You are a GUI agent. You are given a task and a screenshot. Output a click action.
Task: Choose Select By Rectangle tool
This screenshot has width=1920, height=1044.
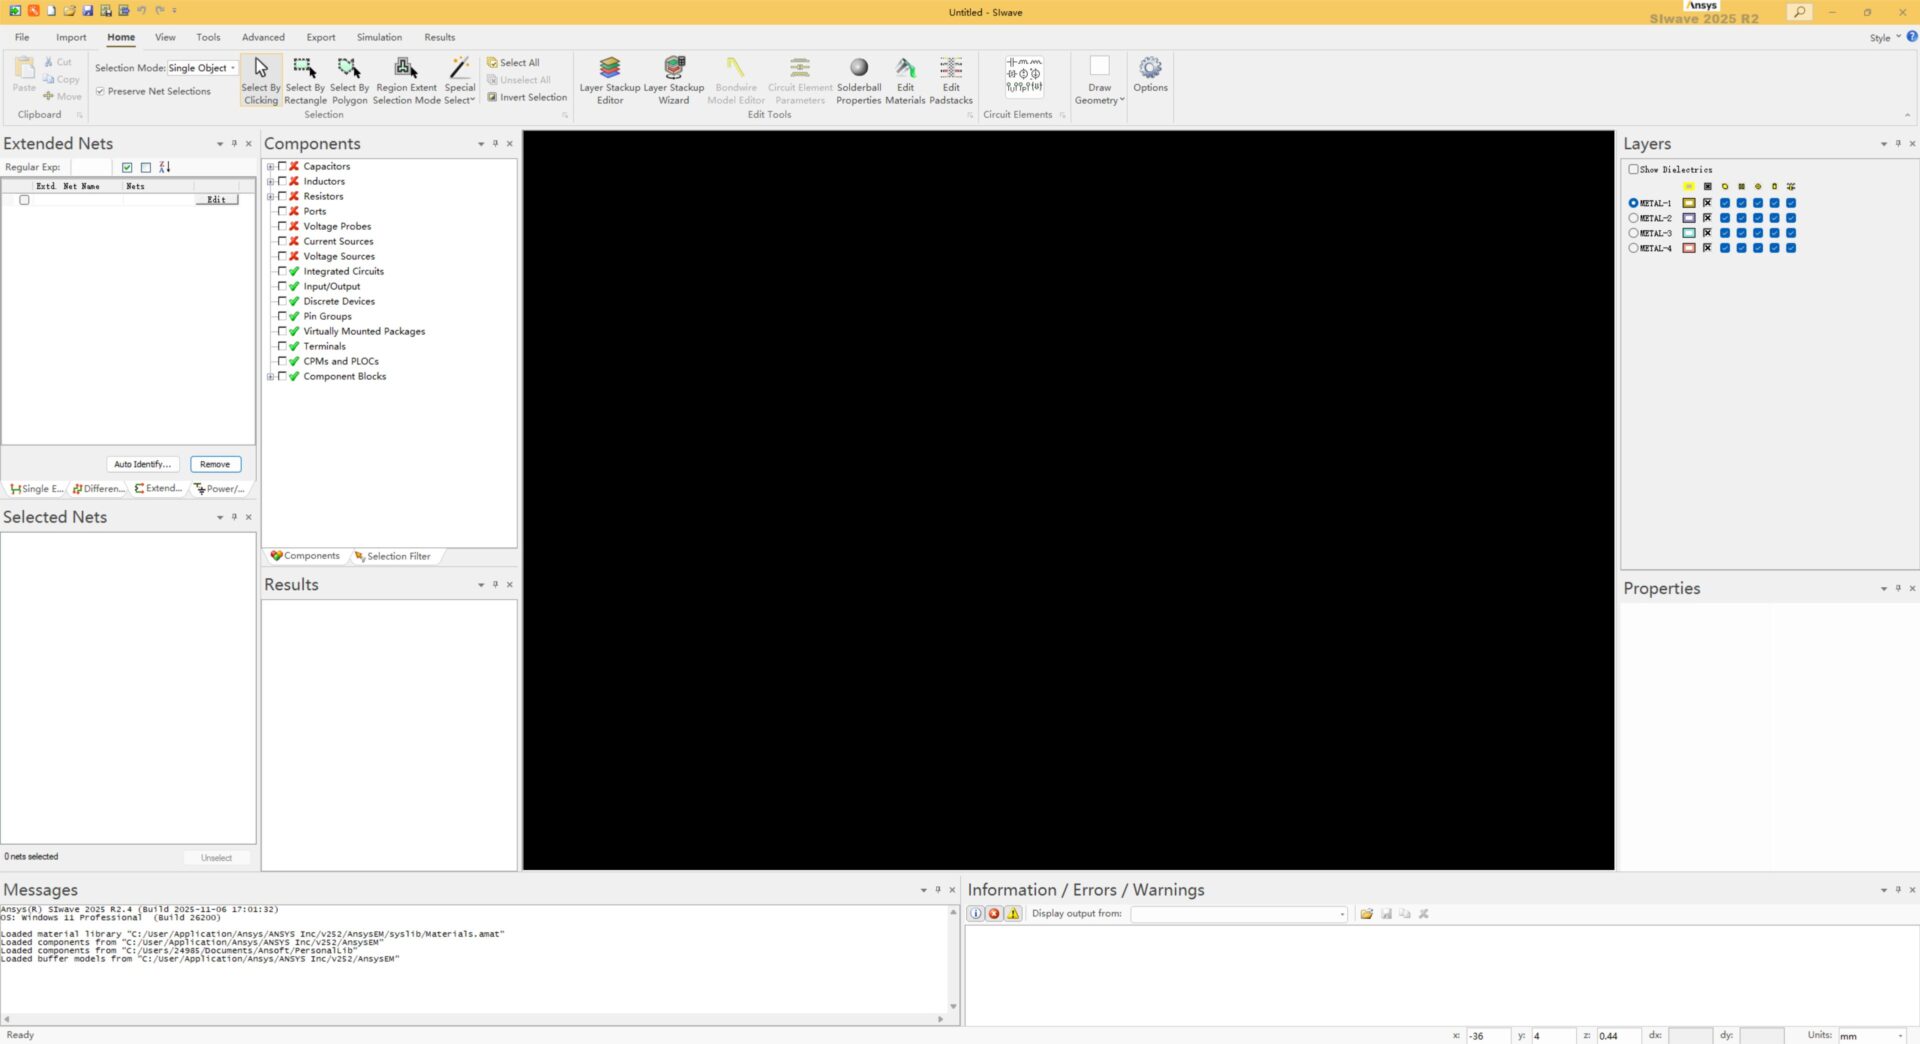[305, 80]
